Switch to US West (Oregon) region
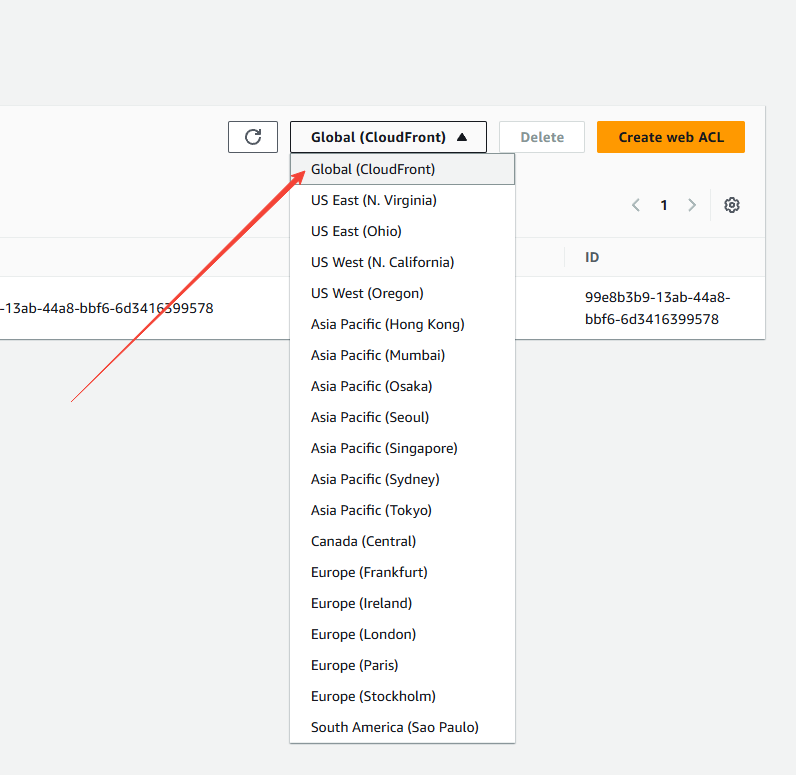Screen dimensions: 796x775 coord(367,293)
